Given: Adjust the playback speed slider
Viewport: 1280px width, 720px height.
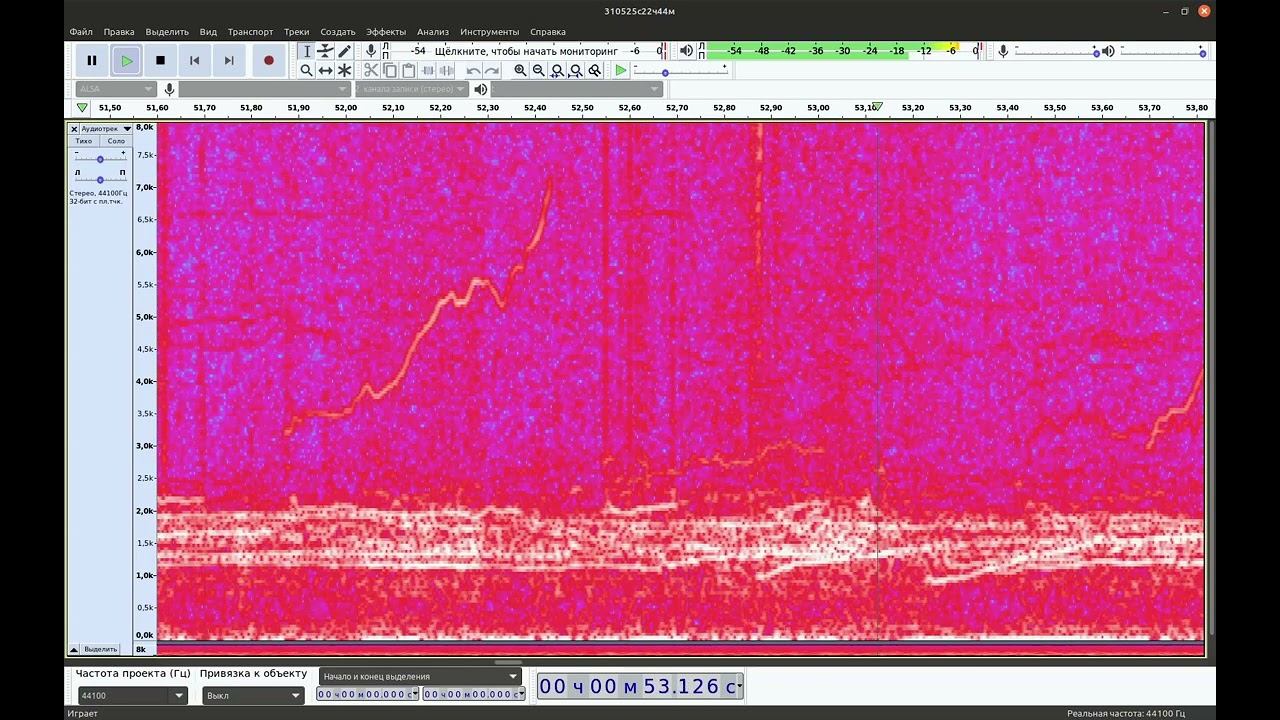Looking at the screenshot, I should pyautogui.click(x=681, y=71).
